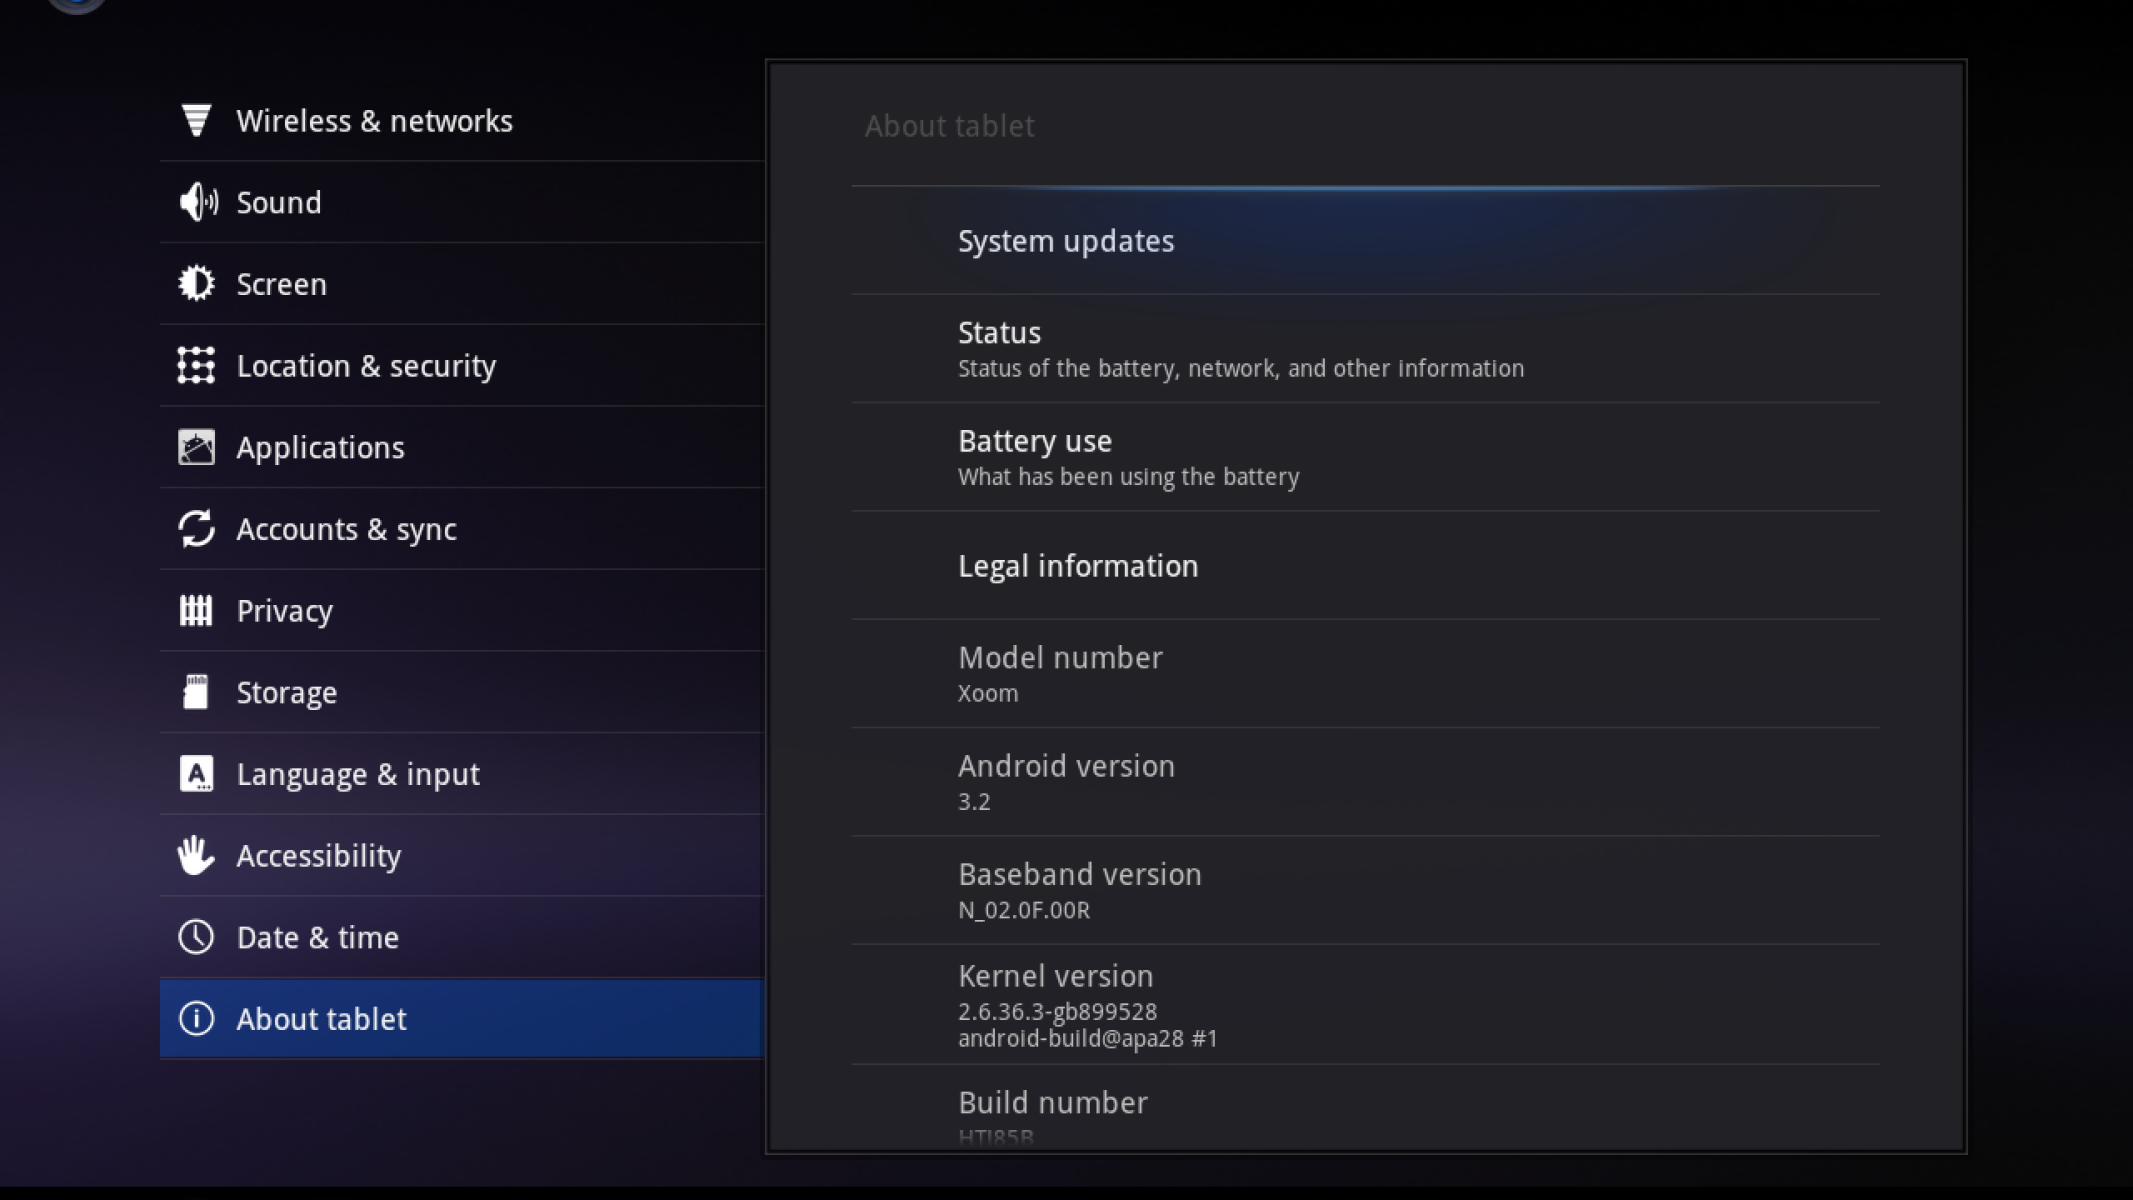Click the About tablet info icon
This screenshot has width=2133, height=1200.
click(x=196, y=1019)
